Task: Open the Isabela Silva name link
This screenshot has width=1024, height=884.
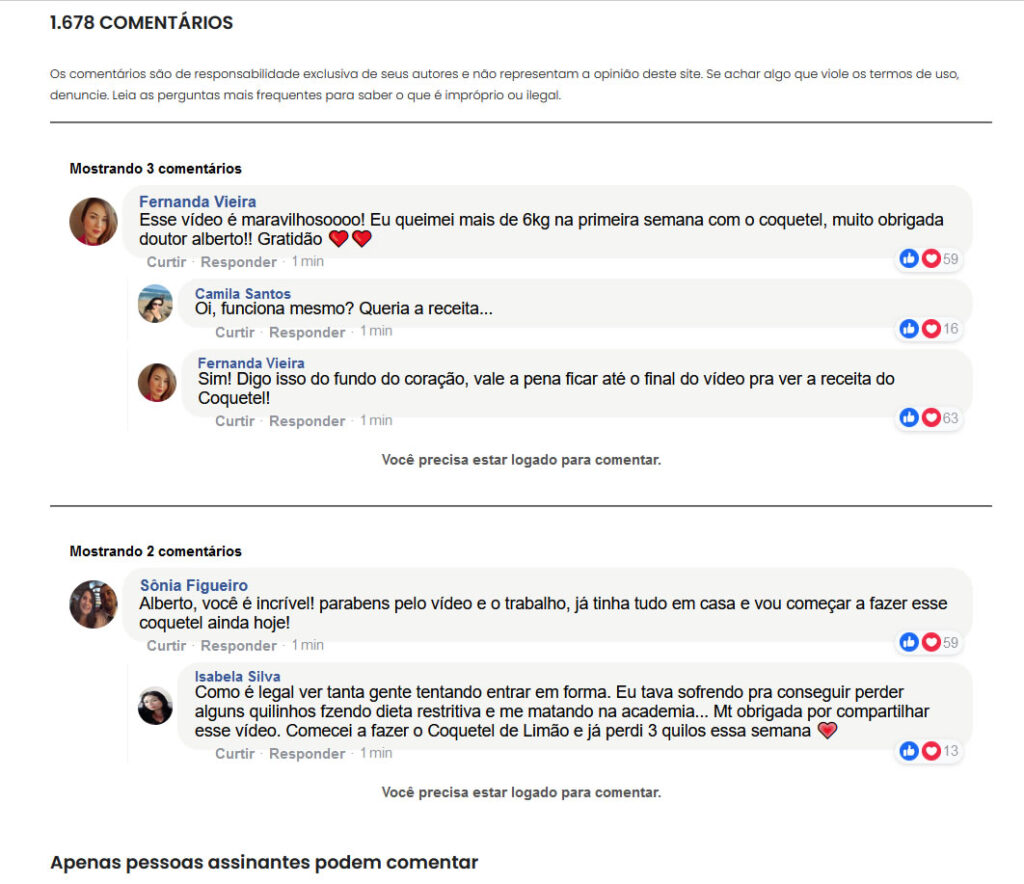Action: [x=237, y=677]
